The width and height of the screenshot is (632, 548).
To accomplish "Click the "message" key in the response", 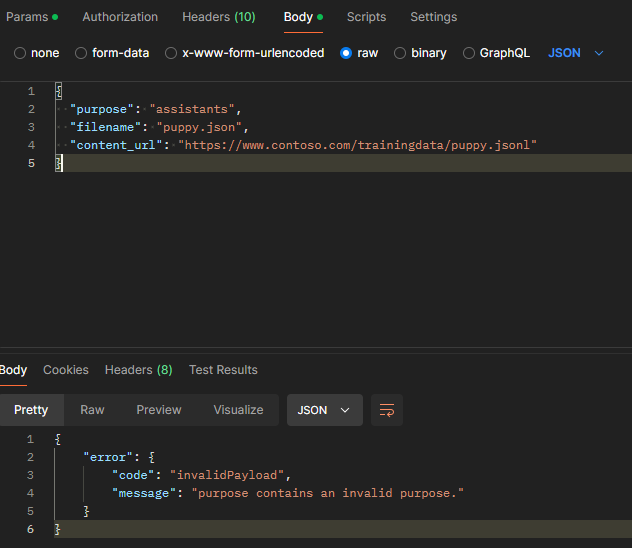I will coord(144,493).
